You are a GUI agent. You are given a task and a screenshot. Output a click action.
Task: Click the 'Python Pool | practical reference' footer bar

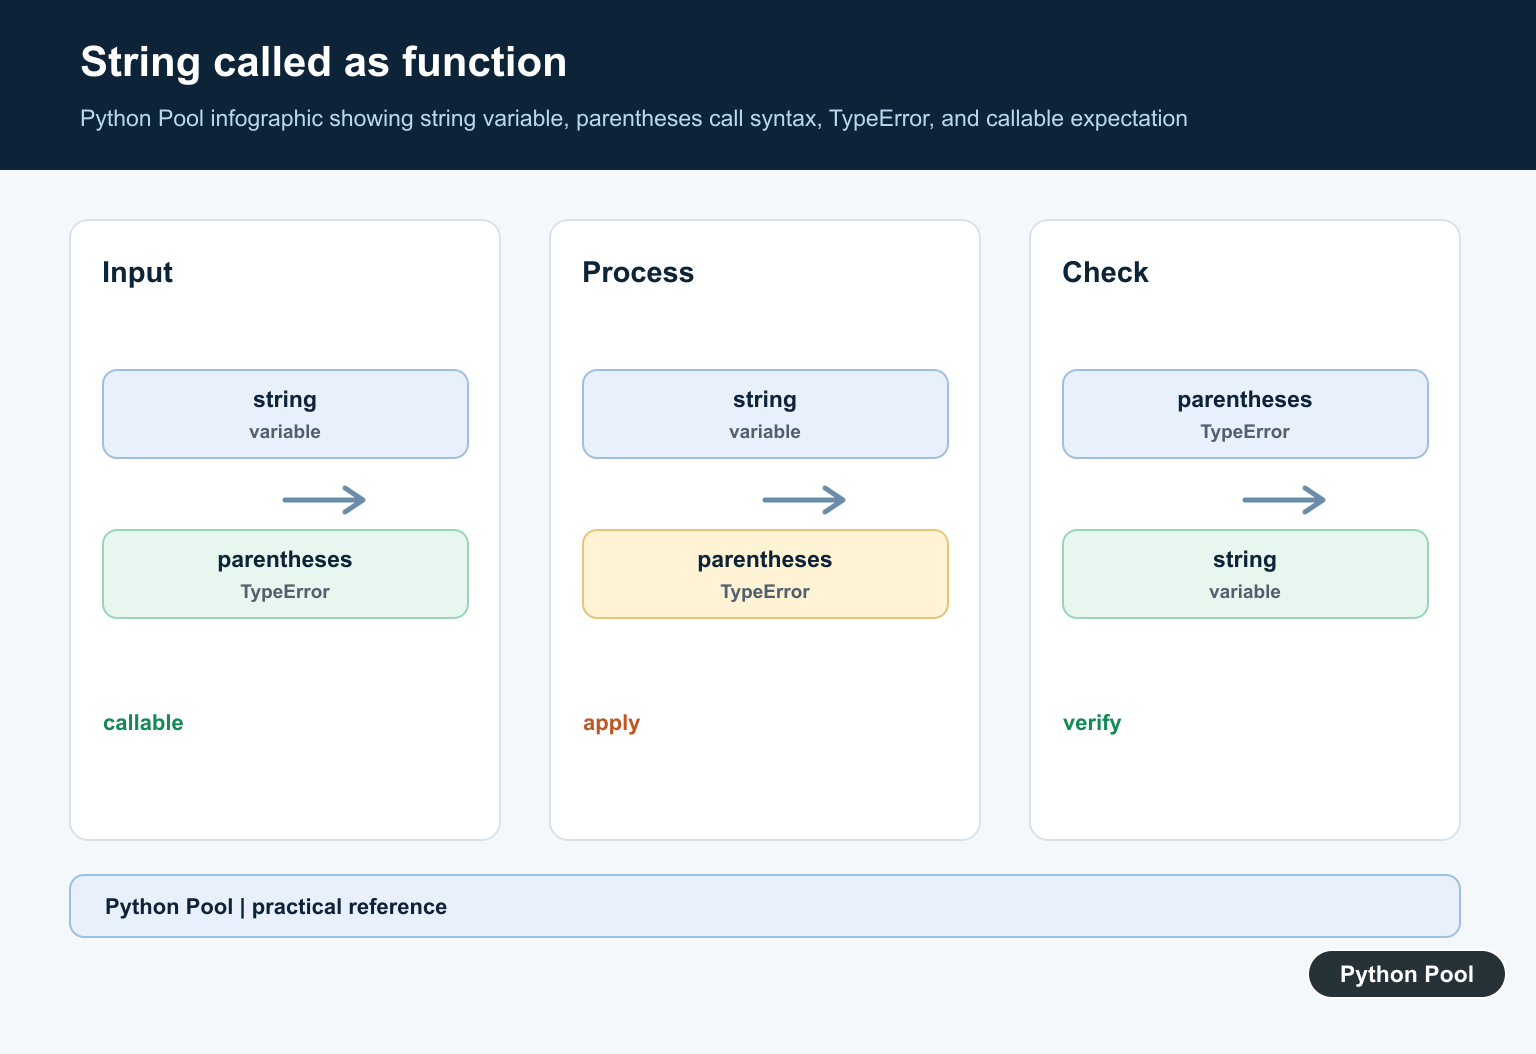point(765,906)
